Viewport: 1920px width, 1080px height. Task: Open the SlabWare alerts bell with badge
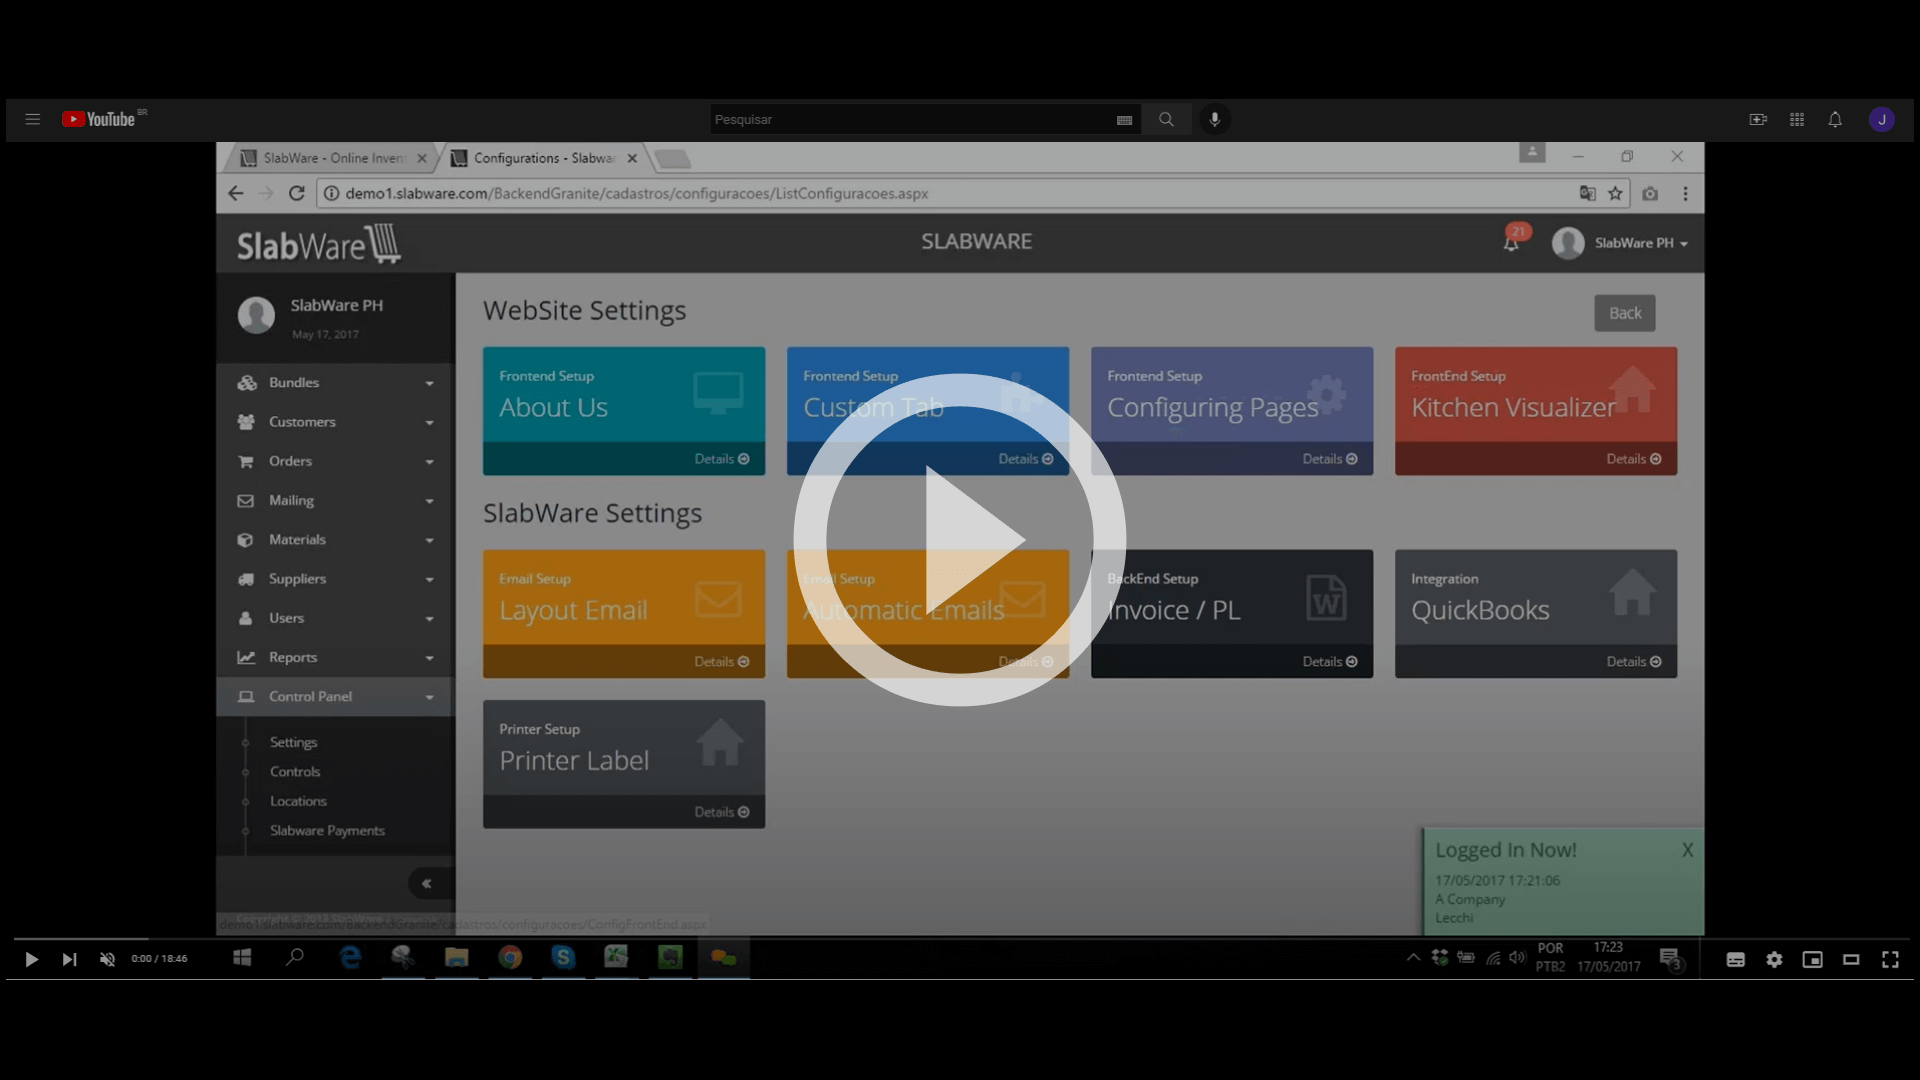(1514, 240)
